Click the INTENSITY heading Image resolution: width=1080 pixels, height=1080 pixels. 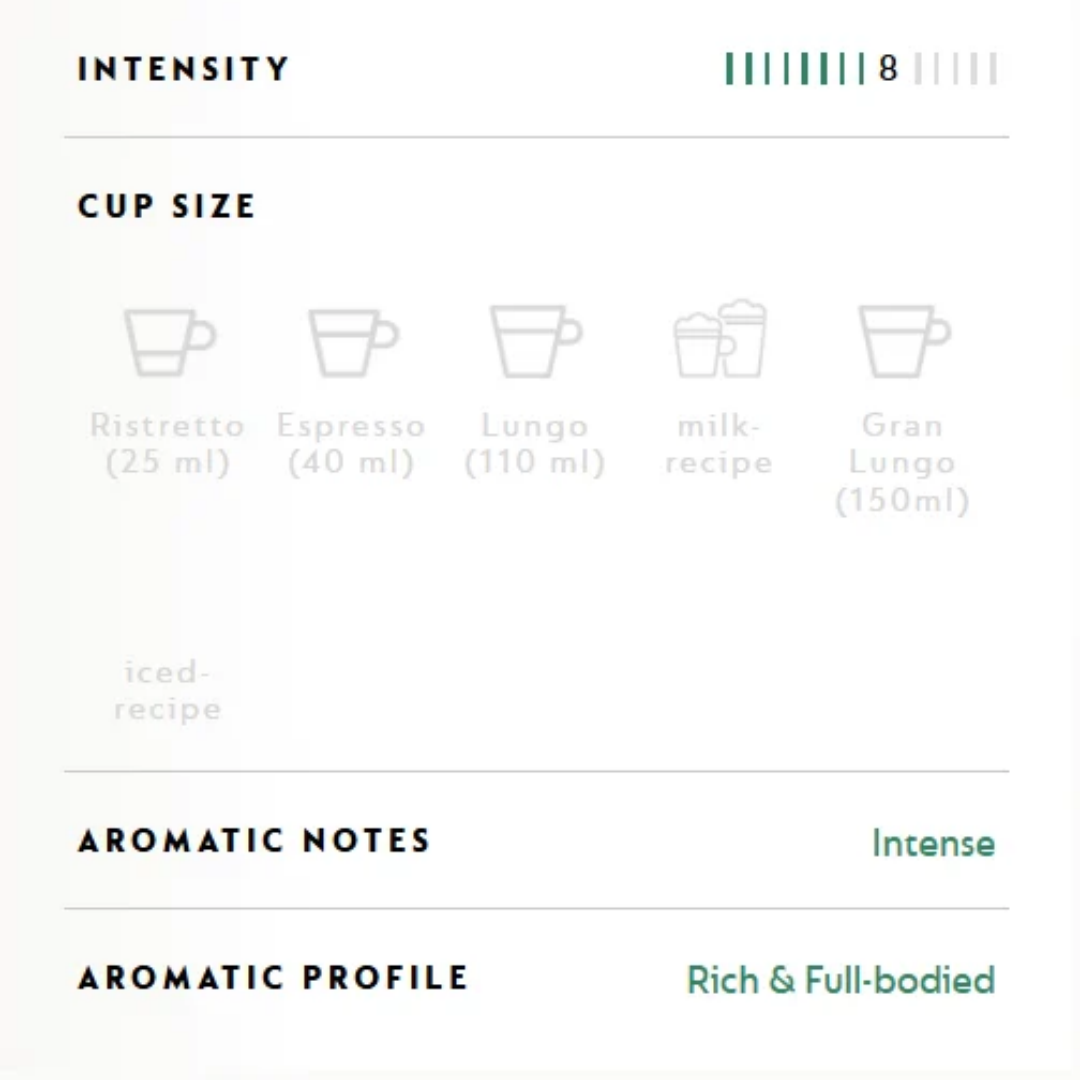point(183,68)
